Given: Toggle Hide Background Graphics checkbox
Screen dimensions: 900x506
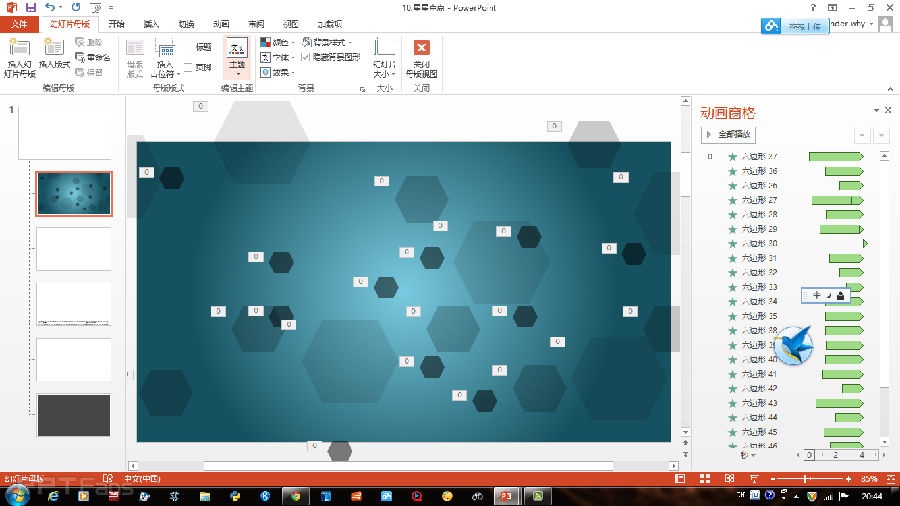Looking at the screenshot, I should click(306, 57).
